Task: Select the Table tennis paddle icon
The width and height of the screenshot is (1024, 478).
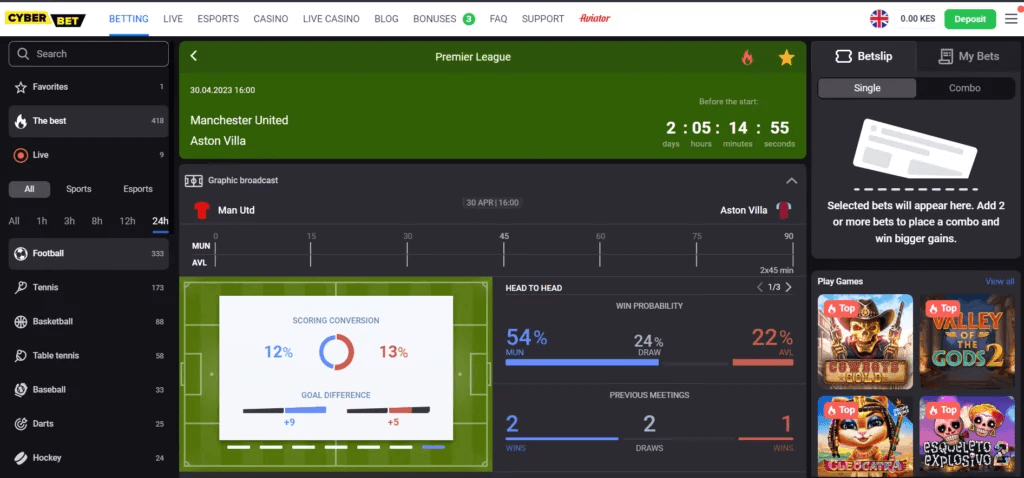Action: (x=20, y=356)
